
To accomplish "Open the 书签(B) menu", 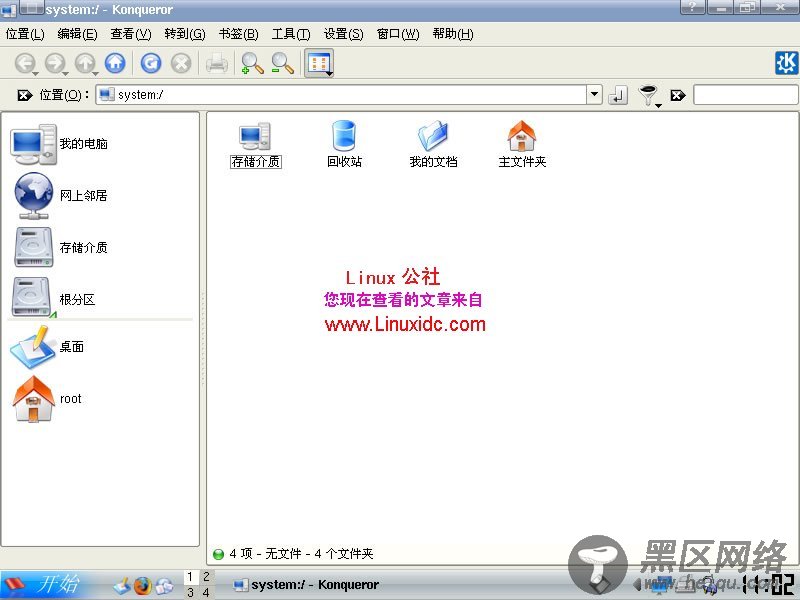I will [238, 33].
